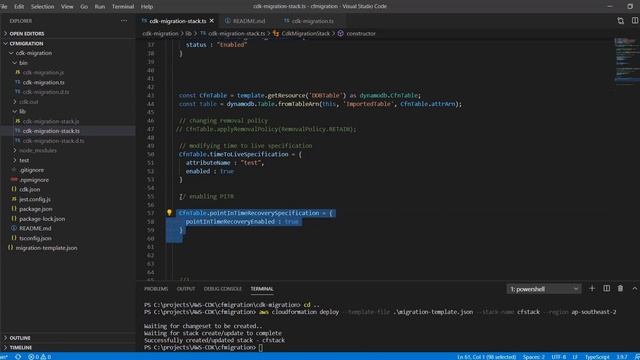The image size is (640, 360).
Task: Add a new terminal with plus icon
Action: (592, 289)
